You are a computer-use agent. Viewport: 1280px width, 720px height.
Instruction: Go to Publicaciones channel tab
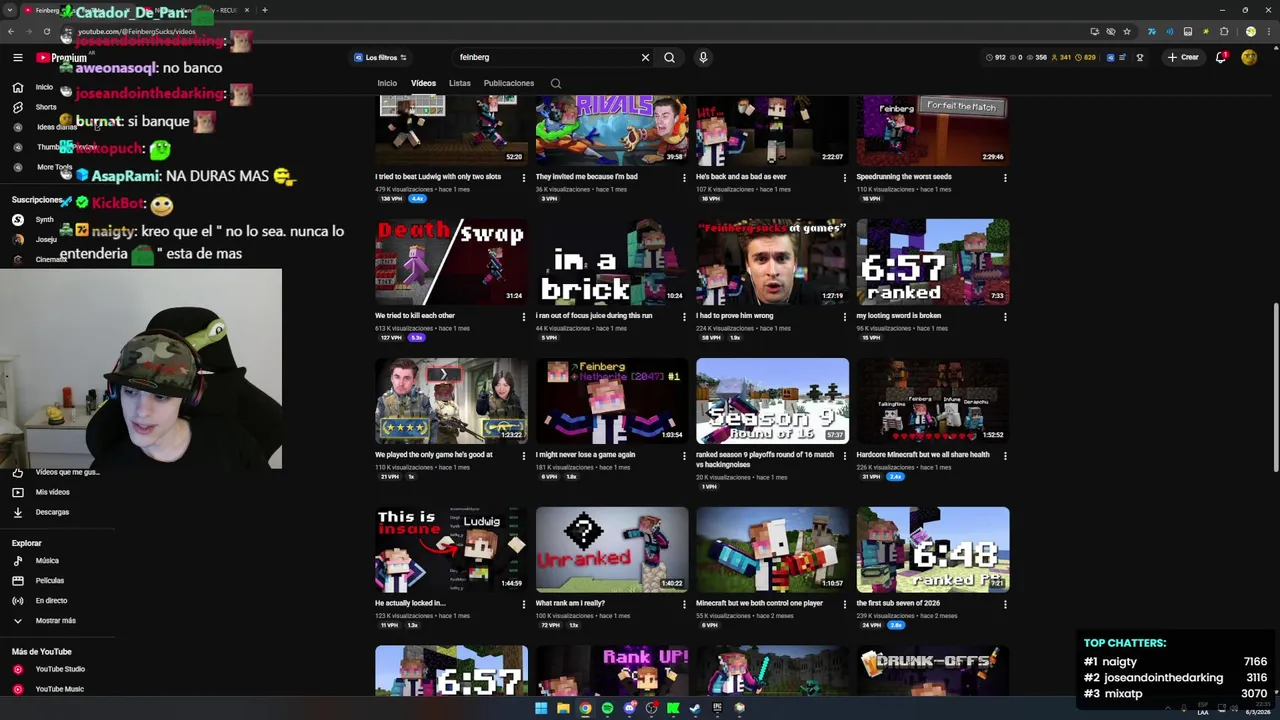509,83
